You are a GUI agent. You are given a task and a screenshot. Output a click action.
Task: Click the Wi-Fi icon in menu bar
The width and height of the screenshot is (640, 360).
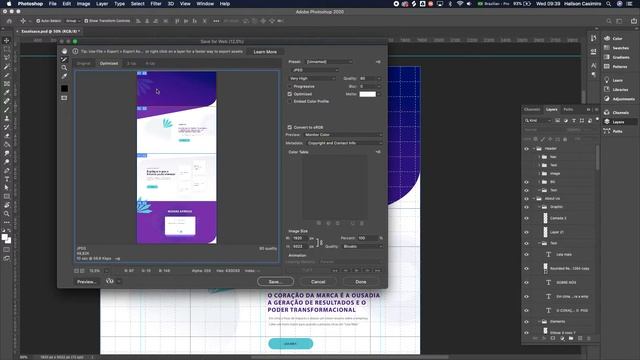pyautogui.click(x=460, y=4)
